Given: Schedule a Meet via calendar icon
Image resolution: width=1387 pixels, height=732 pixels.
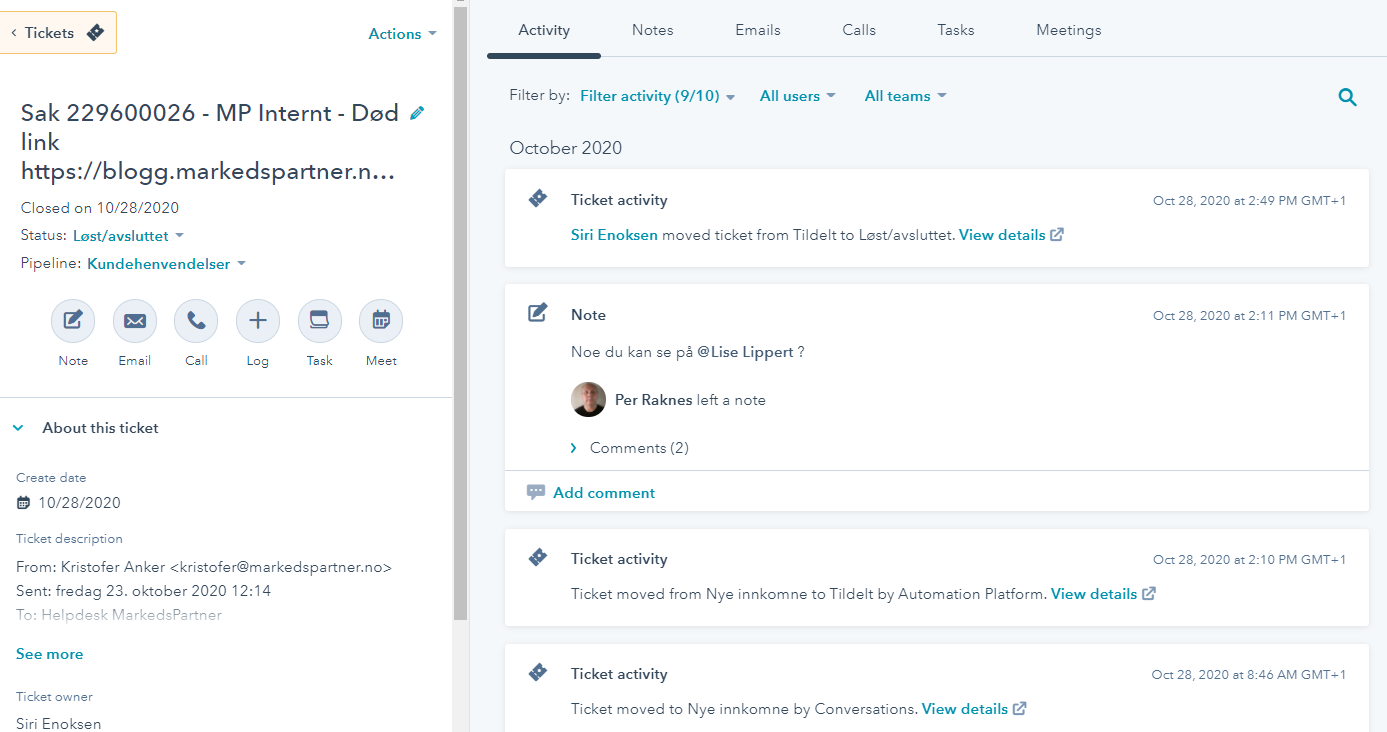Looking at the screenshot, I should click(x=381, y=321).
